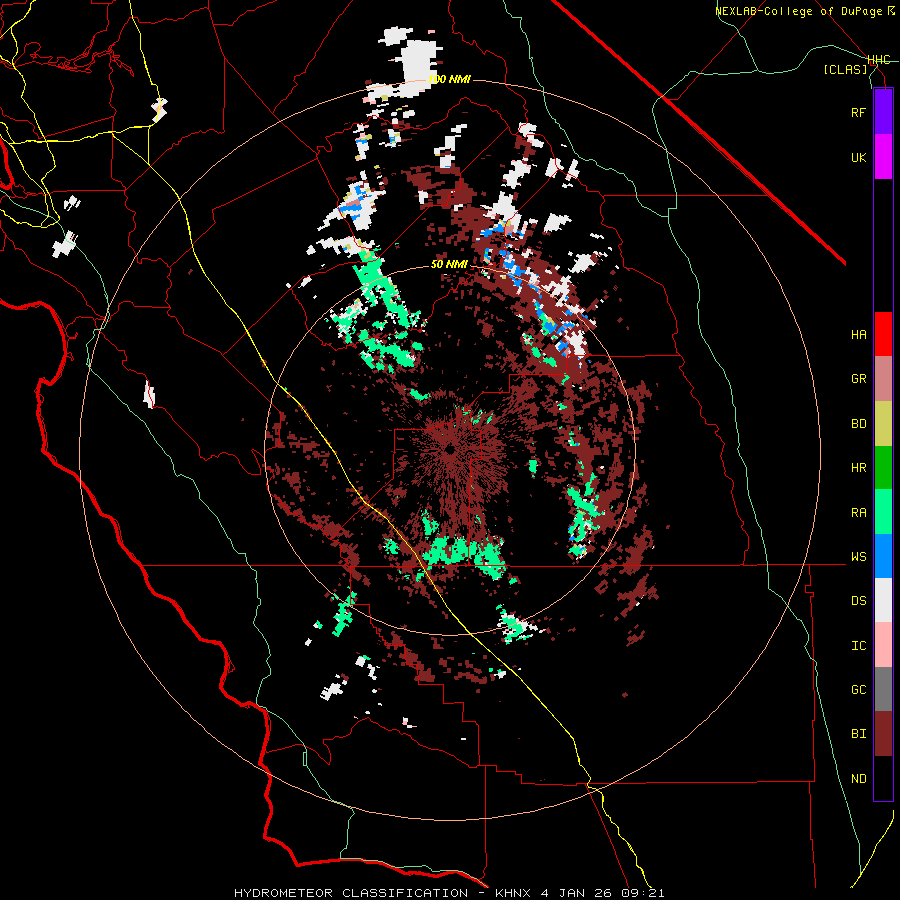This screenshot has height=900, width=900.
Task: Click the UK legend label
Action: [858, 157]
